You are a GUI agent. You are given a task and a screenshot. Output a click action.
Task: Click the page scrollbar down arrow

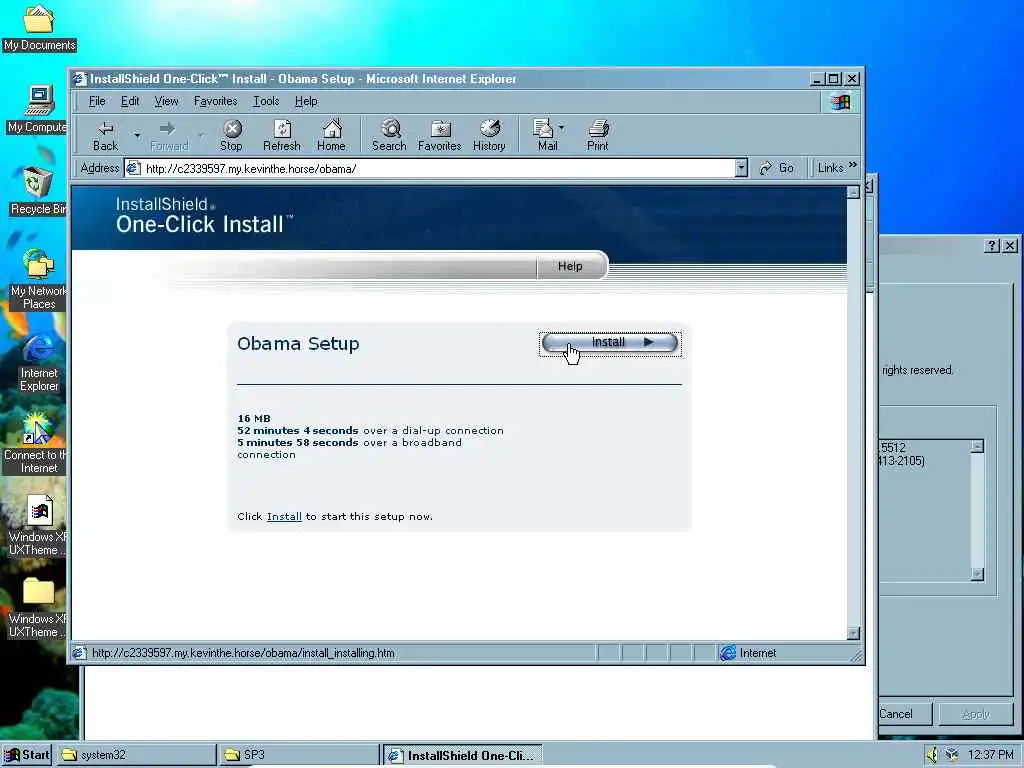853,633
